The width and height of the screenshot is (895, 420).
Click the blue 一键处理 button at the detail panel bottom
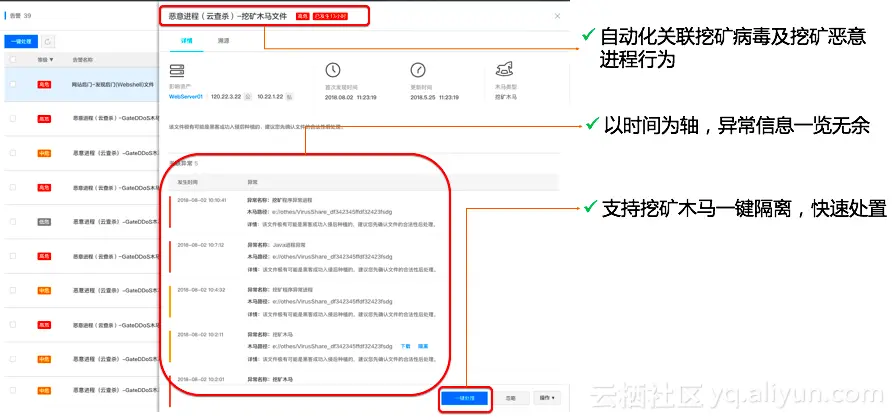[x=465, y=398]
